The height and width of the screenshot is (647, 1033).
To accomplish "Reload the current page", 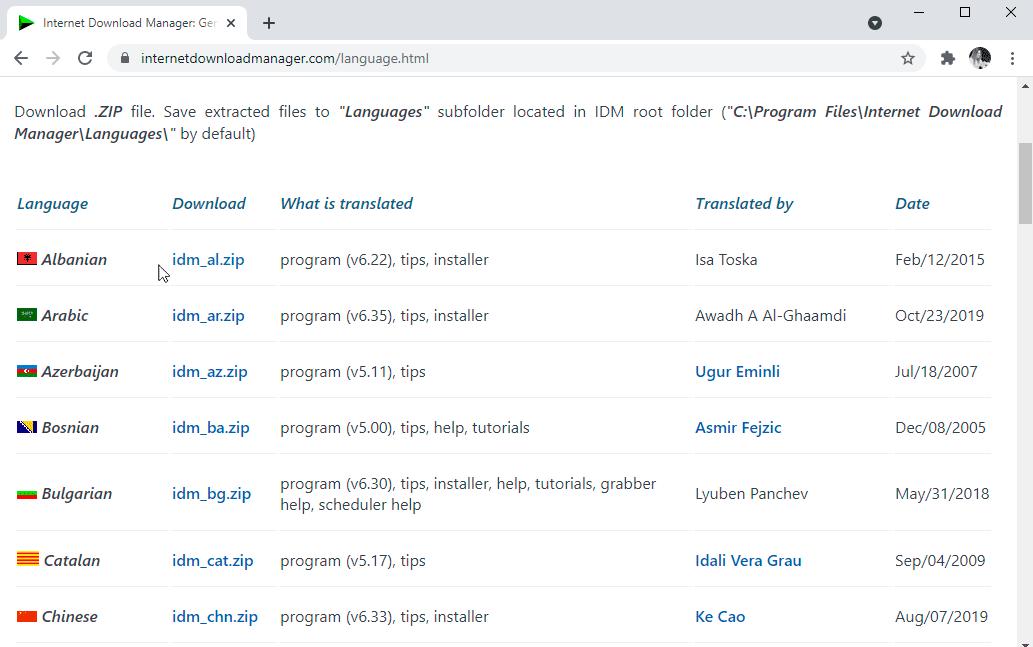I will [x=84, y=58].
